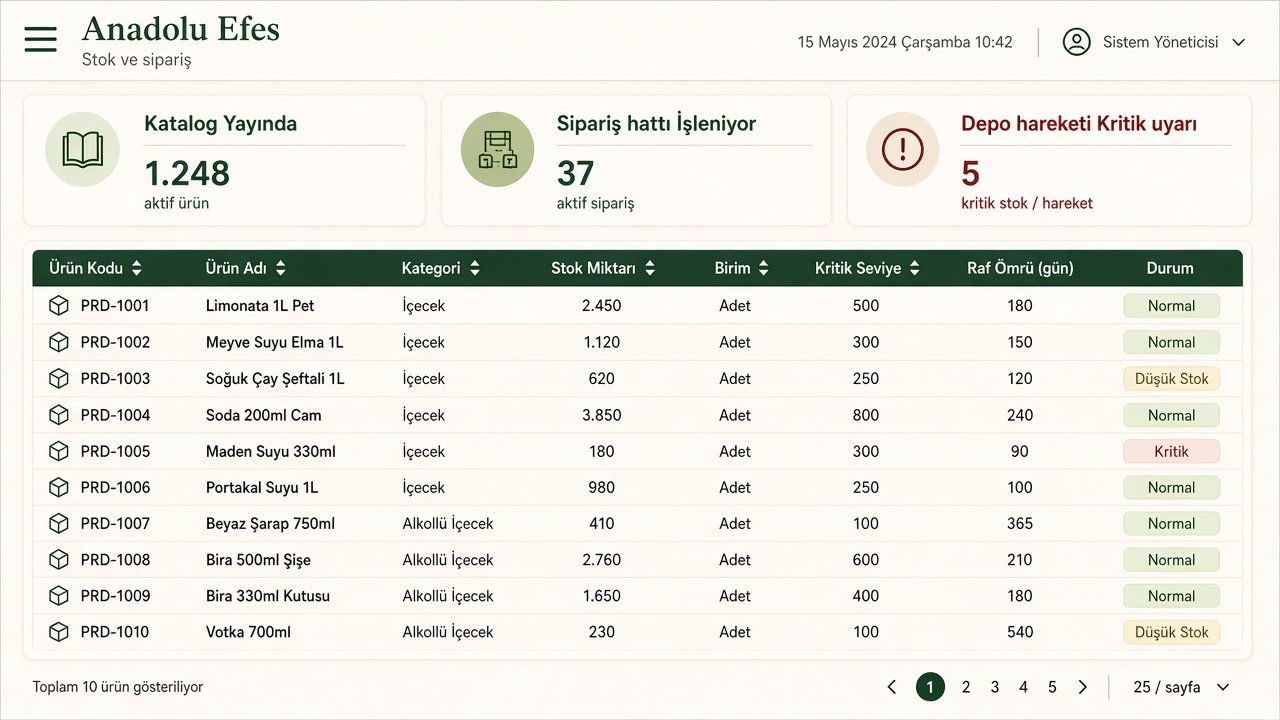Go to the next page arrow
Screen dimensions: 1280x720
coord(1082,687)
